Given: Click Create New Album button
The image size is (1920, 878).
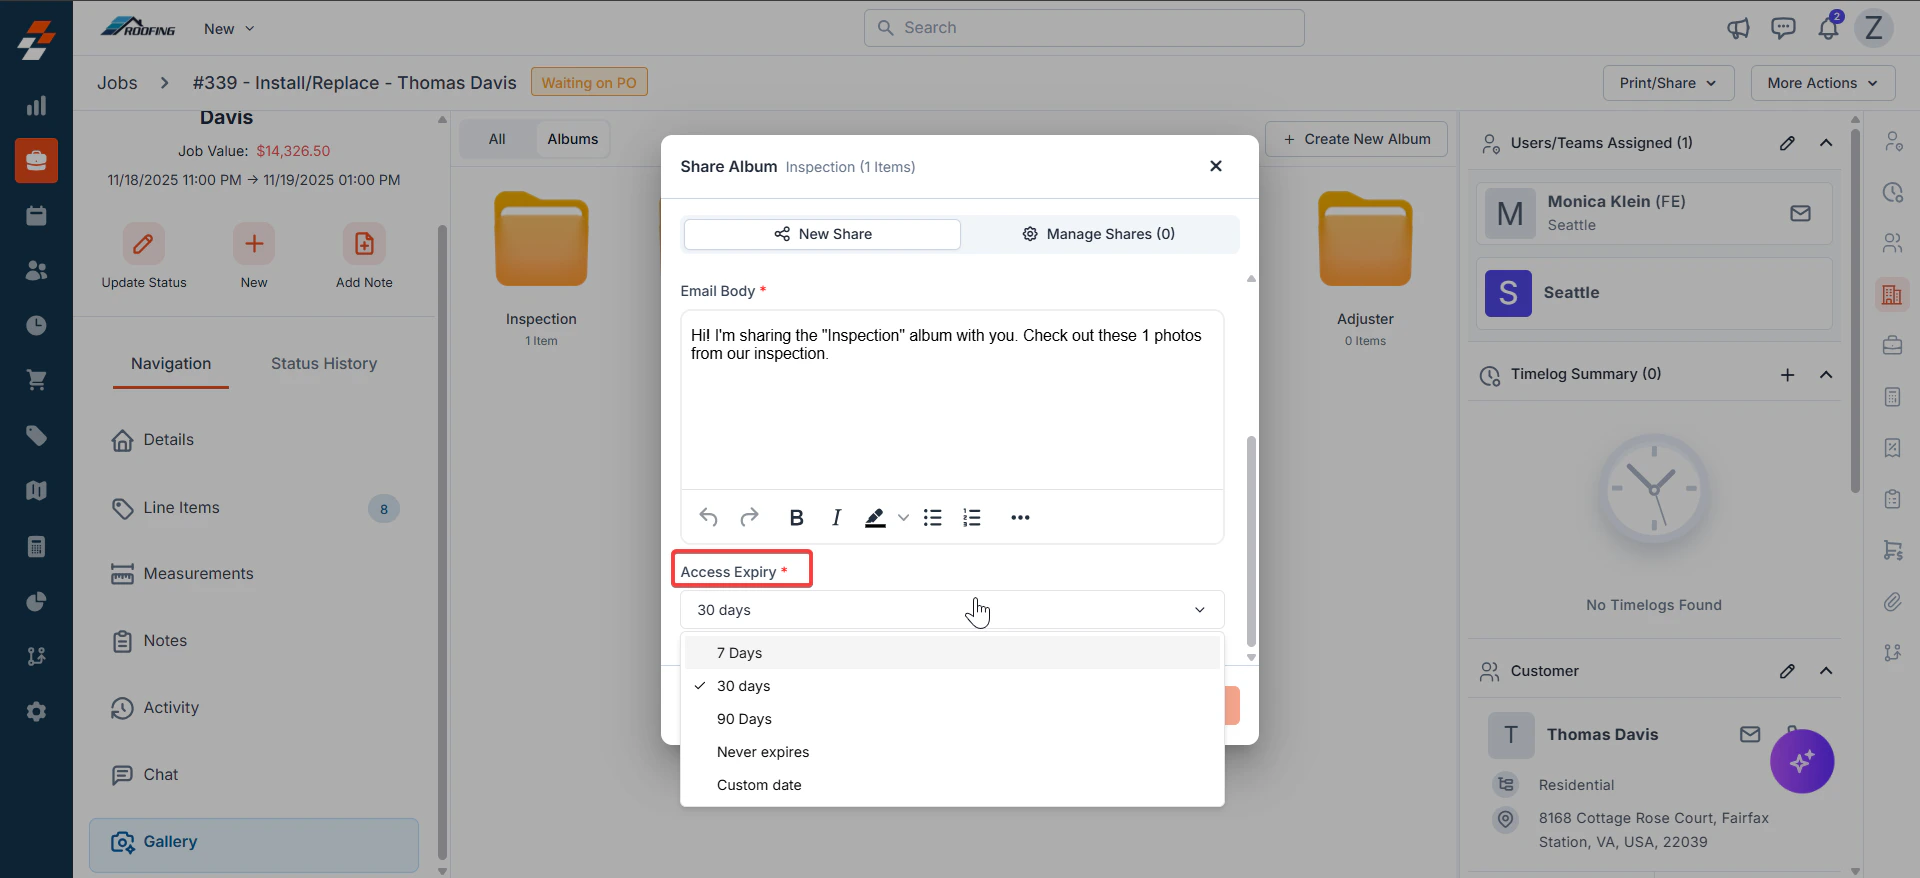Looking at the screenshot, I should point(1357,139).
